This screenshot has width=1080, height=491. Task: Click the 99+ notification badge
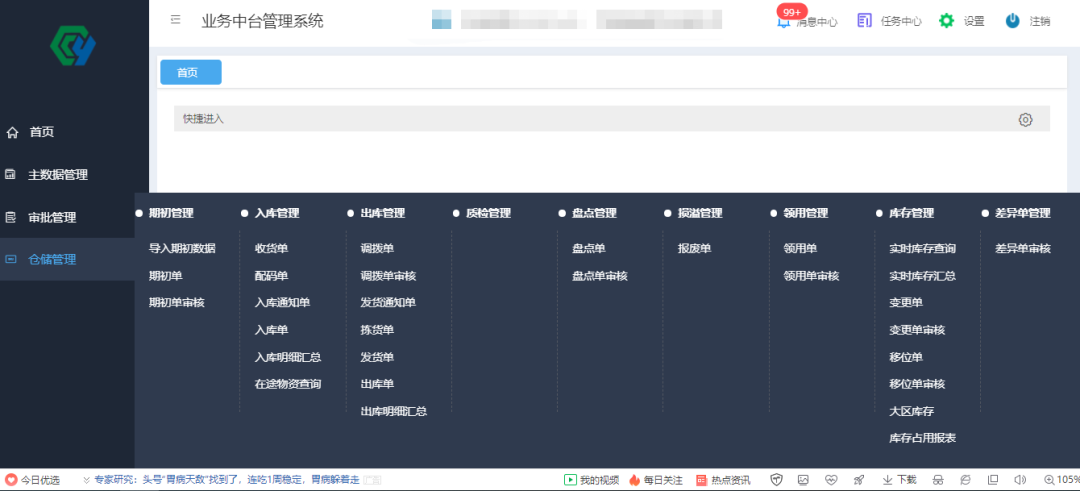(x=791, y=12)
